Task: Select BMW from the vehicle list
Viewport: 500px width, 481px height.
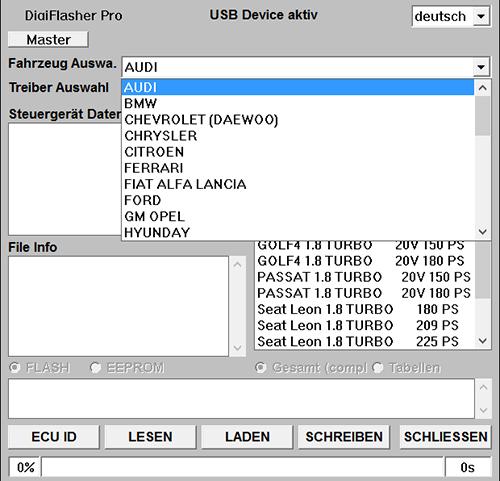Action: 298,103
